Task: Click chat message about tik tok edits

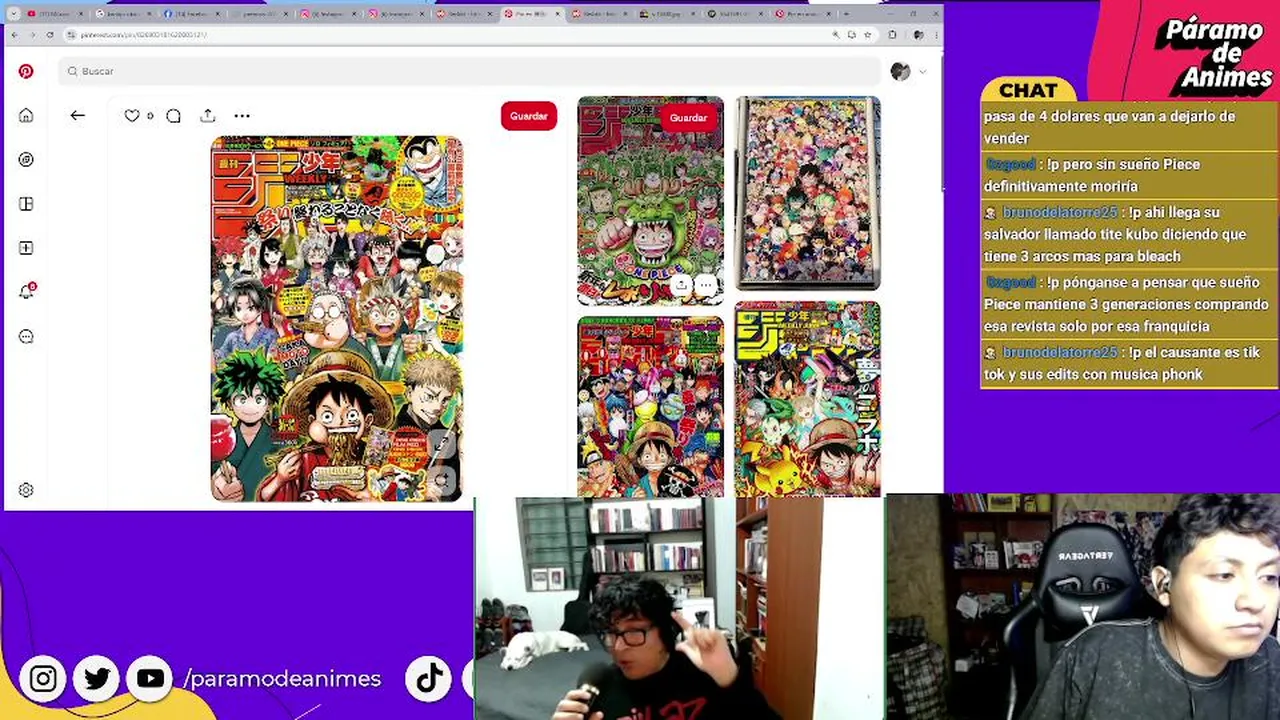Action: coord(1128,363)
